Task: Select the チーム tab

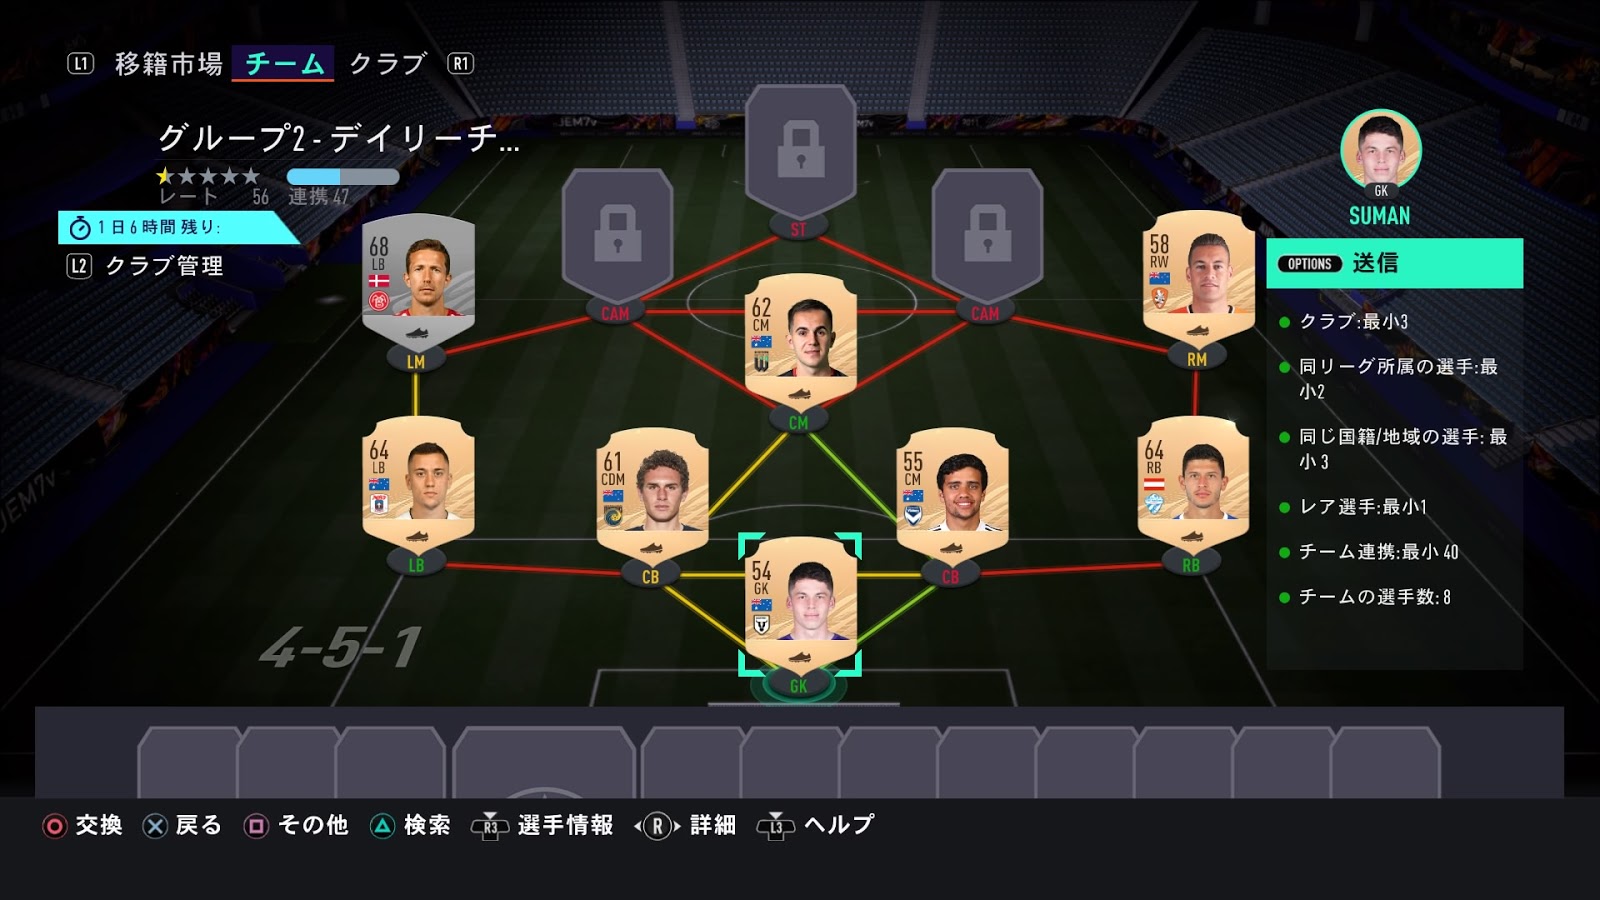Action: 284,64
